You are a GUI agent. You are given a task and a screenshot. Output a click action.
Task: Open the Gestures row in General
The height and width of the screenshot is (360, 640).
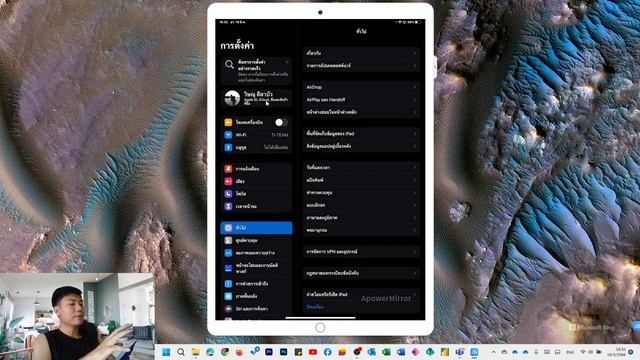click(x=362, y=193)
